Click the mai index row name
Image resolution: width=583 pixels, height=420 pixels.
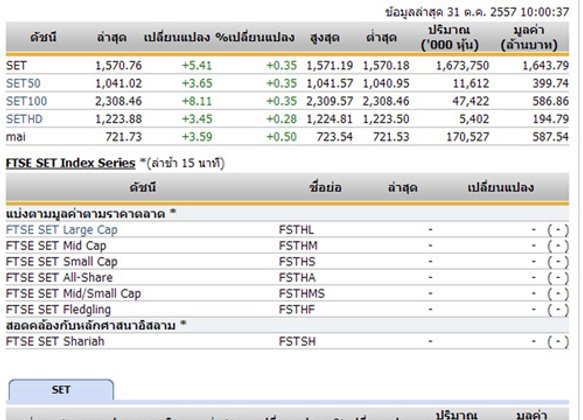(x=16, y=137)
